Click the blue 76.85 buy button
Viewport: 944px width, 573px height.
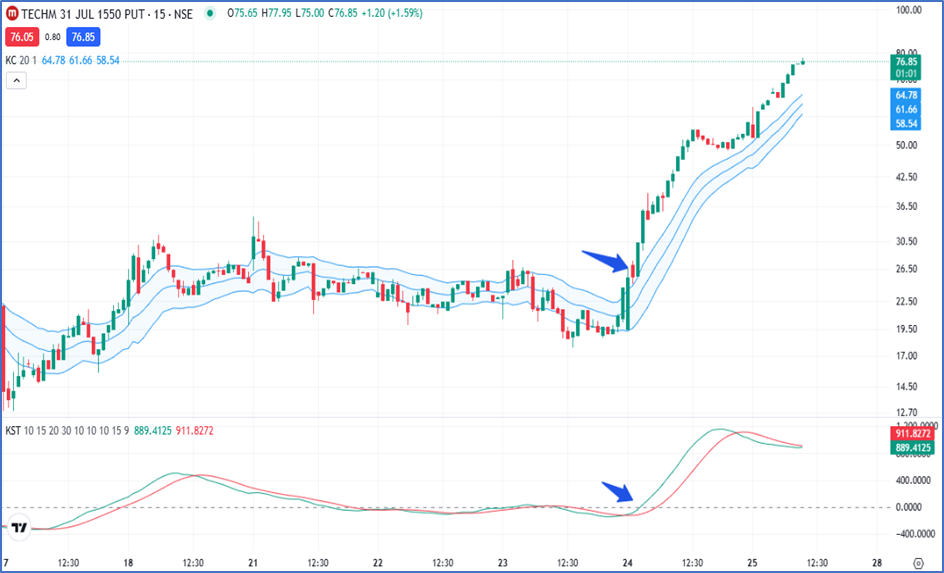[x=83, y=37]
